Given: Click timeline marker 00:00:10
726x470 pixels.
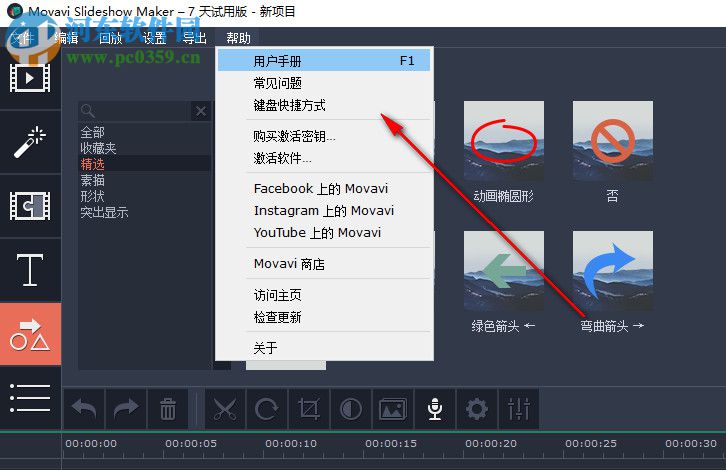Looking at the screenshot, I should (291, 444).
